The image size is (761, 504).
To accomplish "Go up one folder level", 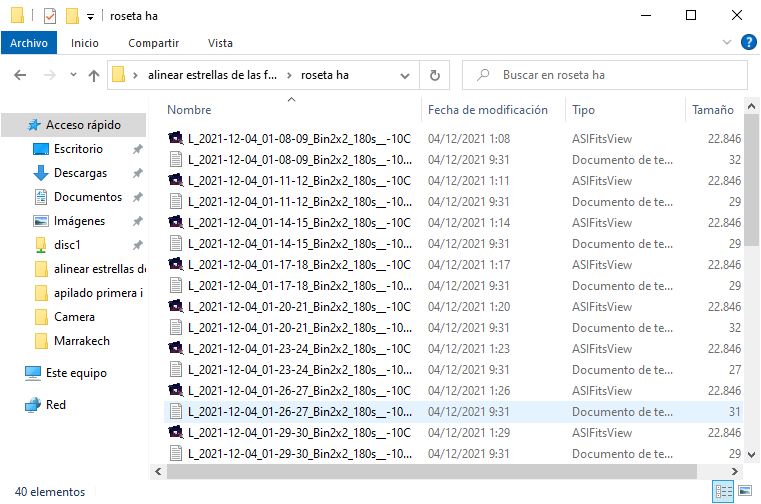I will tap(94, 75).
